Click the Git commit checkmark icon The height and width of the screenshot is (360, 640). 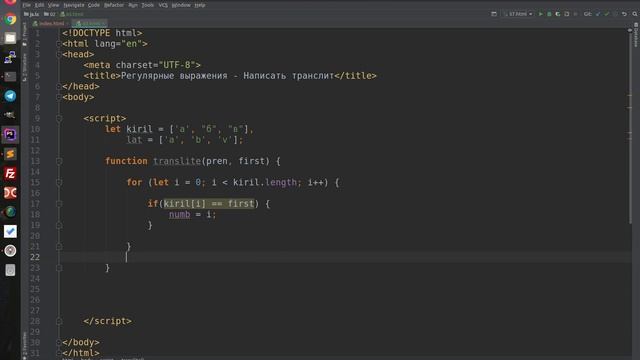607,14
